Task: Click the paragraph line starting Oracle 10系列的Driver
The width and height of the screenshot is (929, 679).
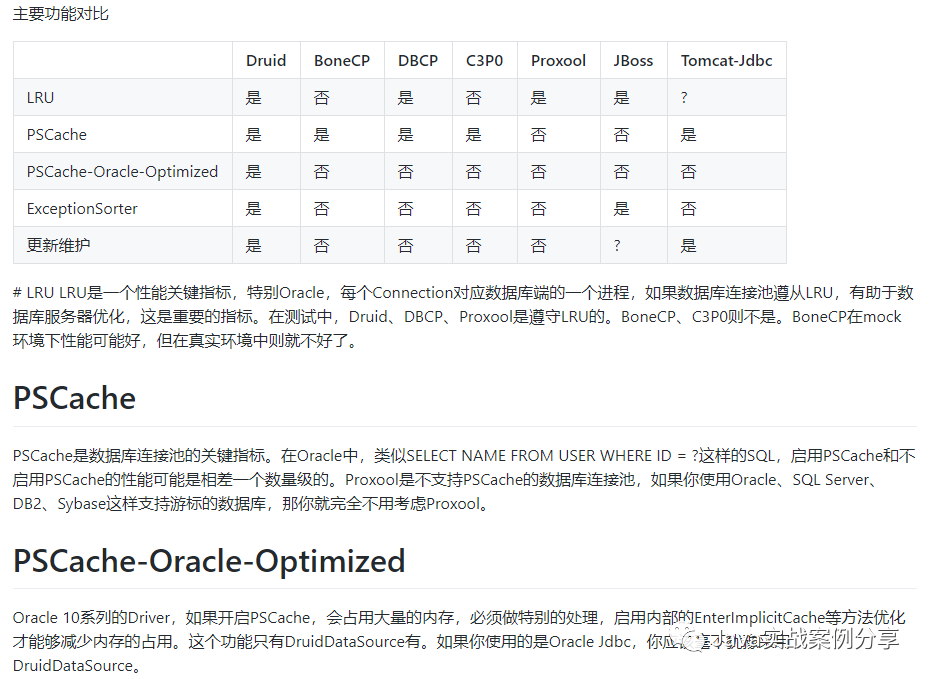Action: tap(459, 618)
